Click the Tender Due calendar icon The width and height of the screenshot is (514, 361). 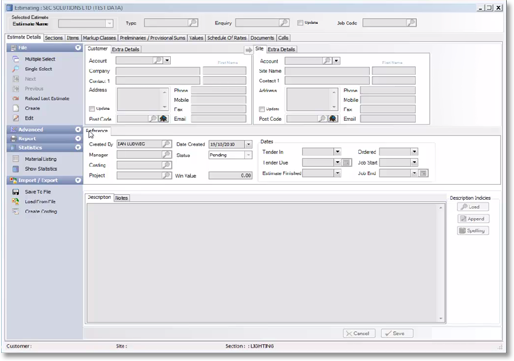pos(346,162)
